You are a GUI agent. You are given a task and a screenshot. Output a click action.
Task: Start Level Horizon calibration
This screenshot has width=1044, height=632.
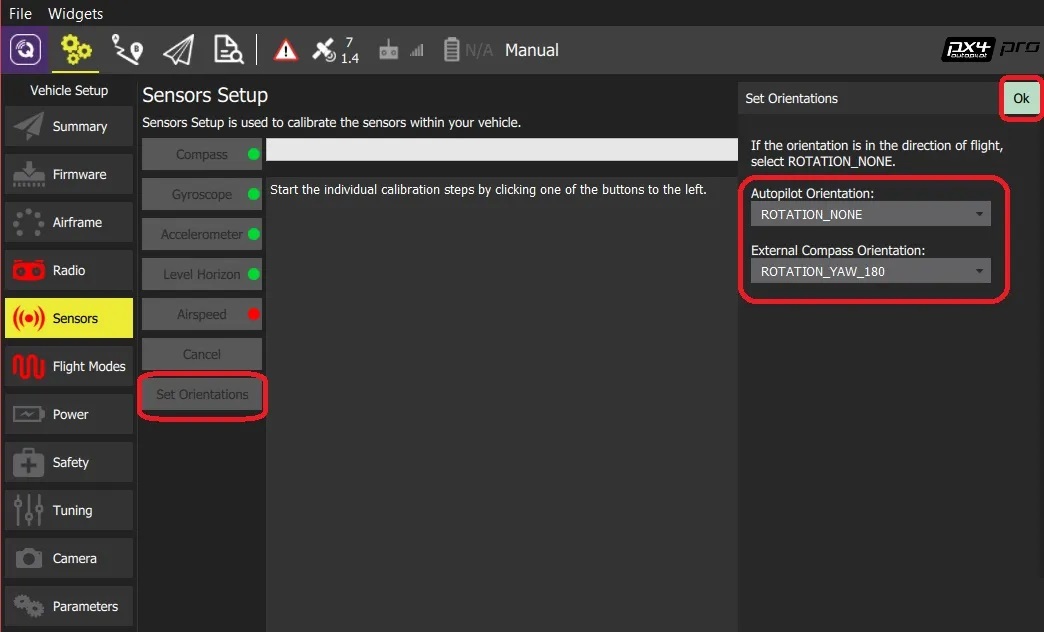pos(202,274)
